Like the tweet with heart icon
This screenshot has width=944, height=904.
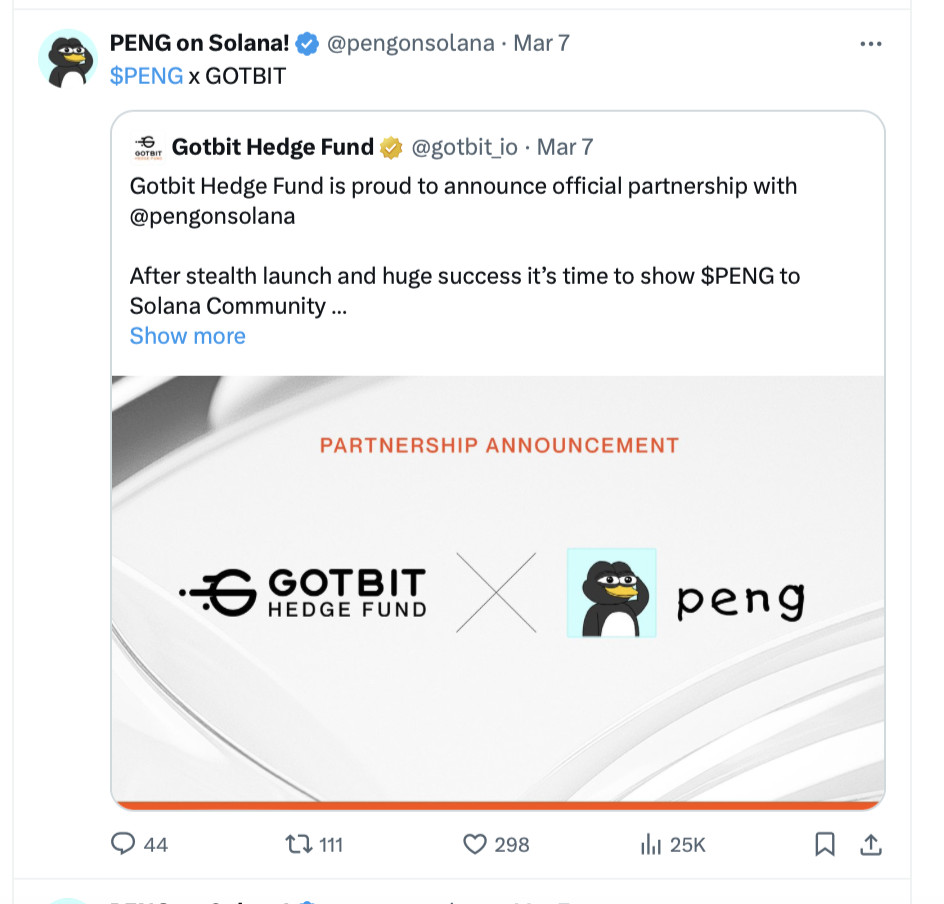tap(475, 844)
